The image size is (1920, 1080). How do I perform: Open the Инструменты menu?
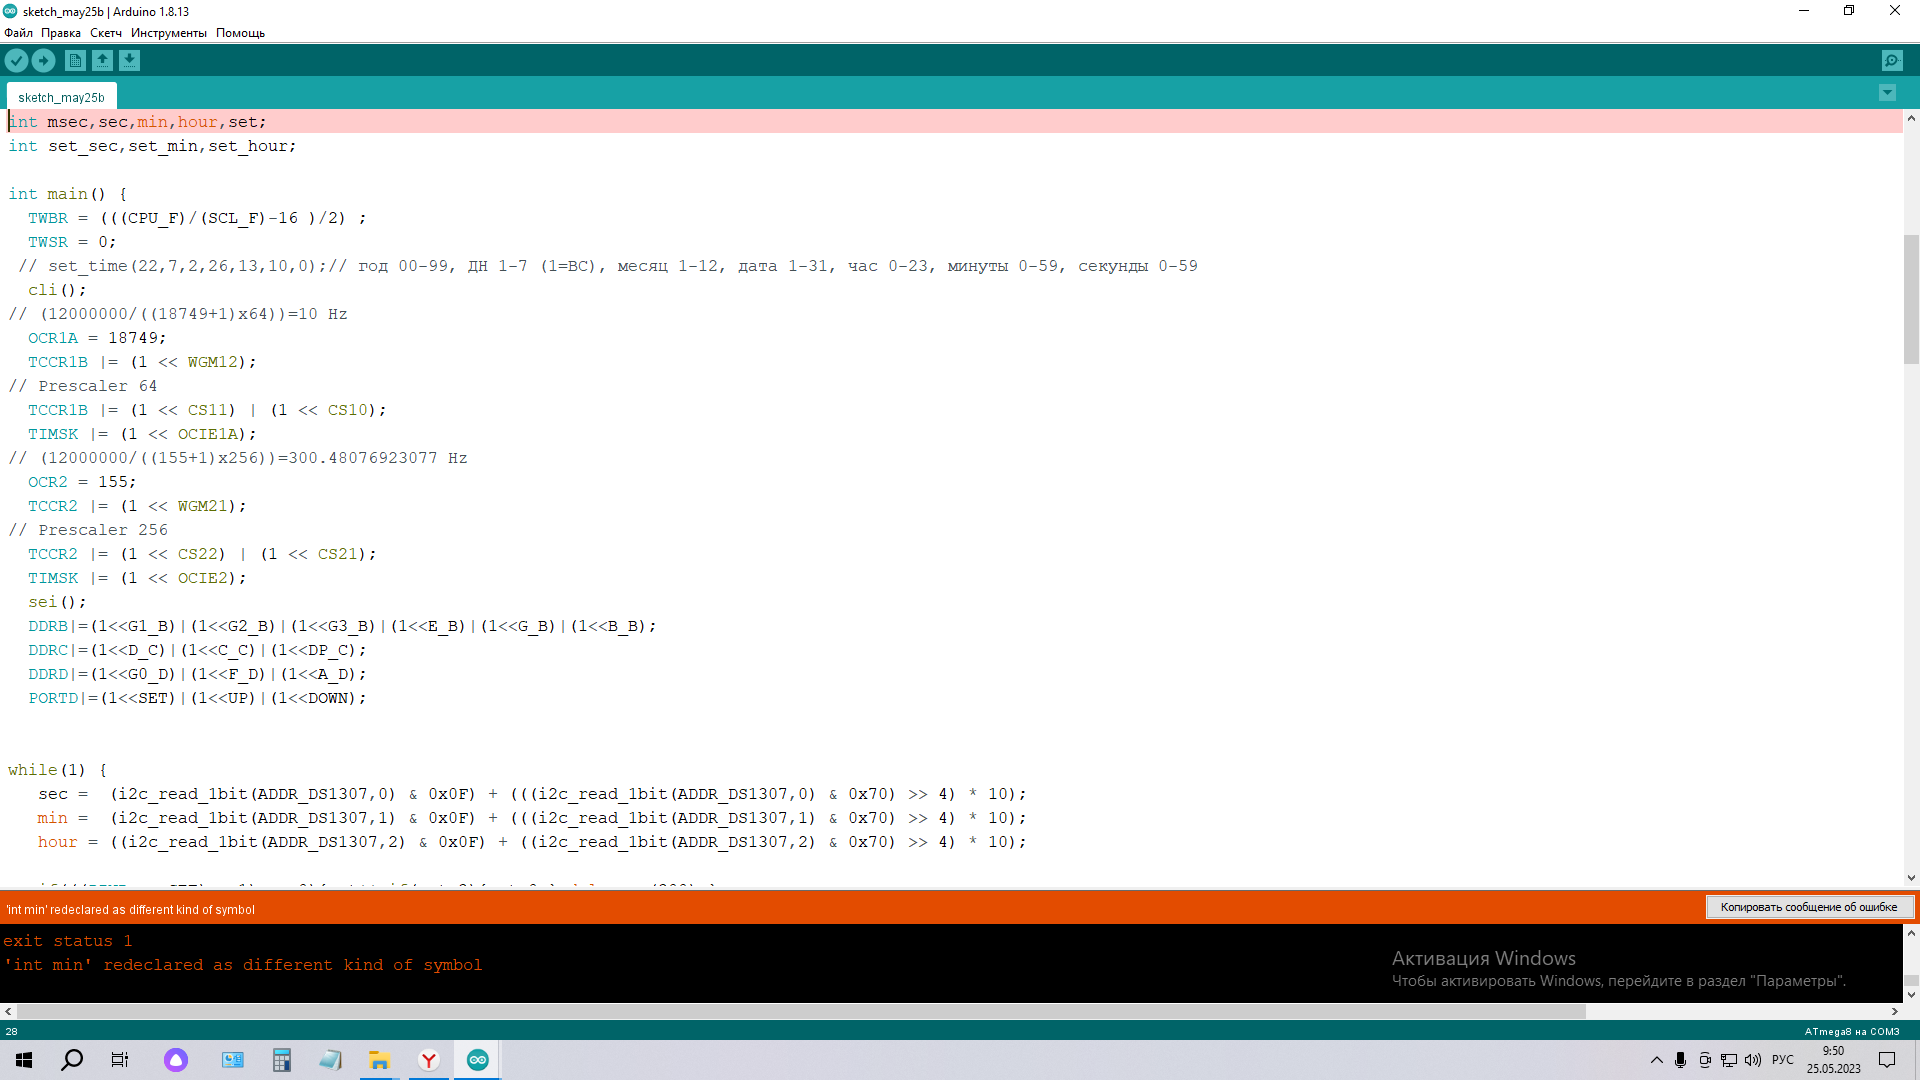pyautogui.click(x=168, y=33)
